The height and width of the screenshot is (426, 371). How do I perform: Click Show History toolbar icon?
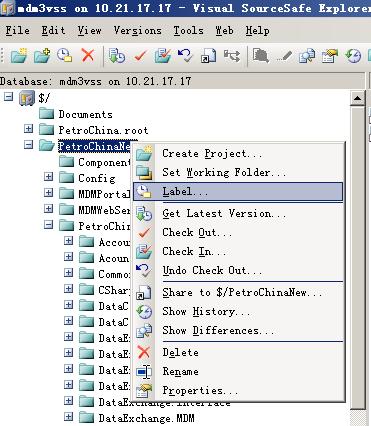pyautogui.click(x=353, y=55)
